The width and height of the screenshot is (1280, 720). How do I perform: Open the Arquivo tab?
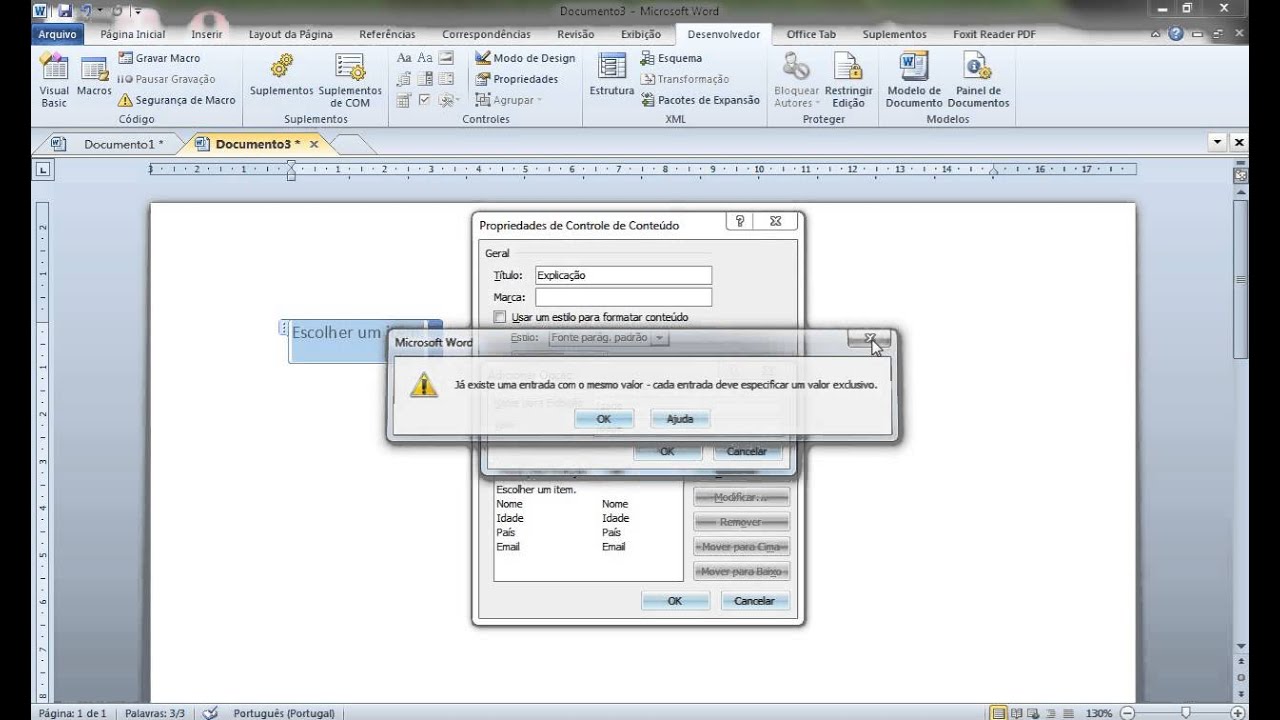57,34
